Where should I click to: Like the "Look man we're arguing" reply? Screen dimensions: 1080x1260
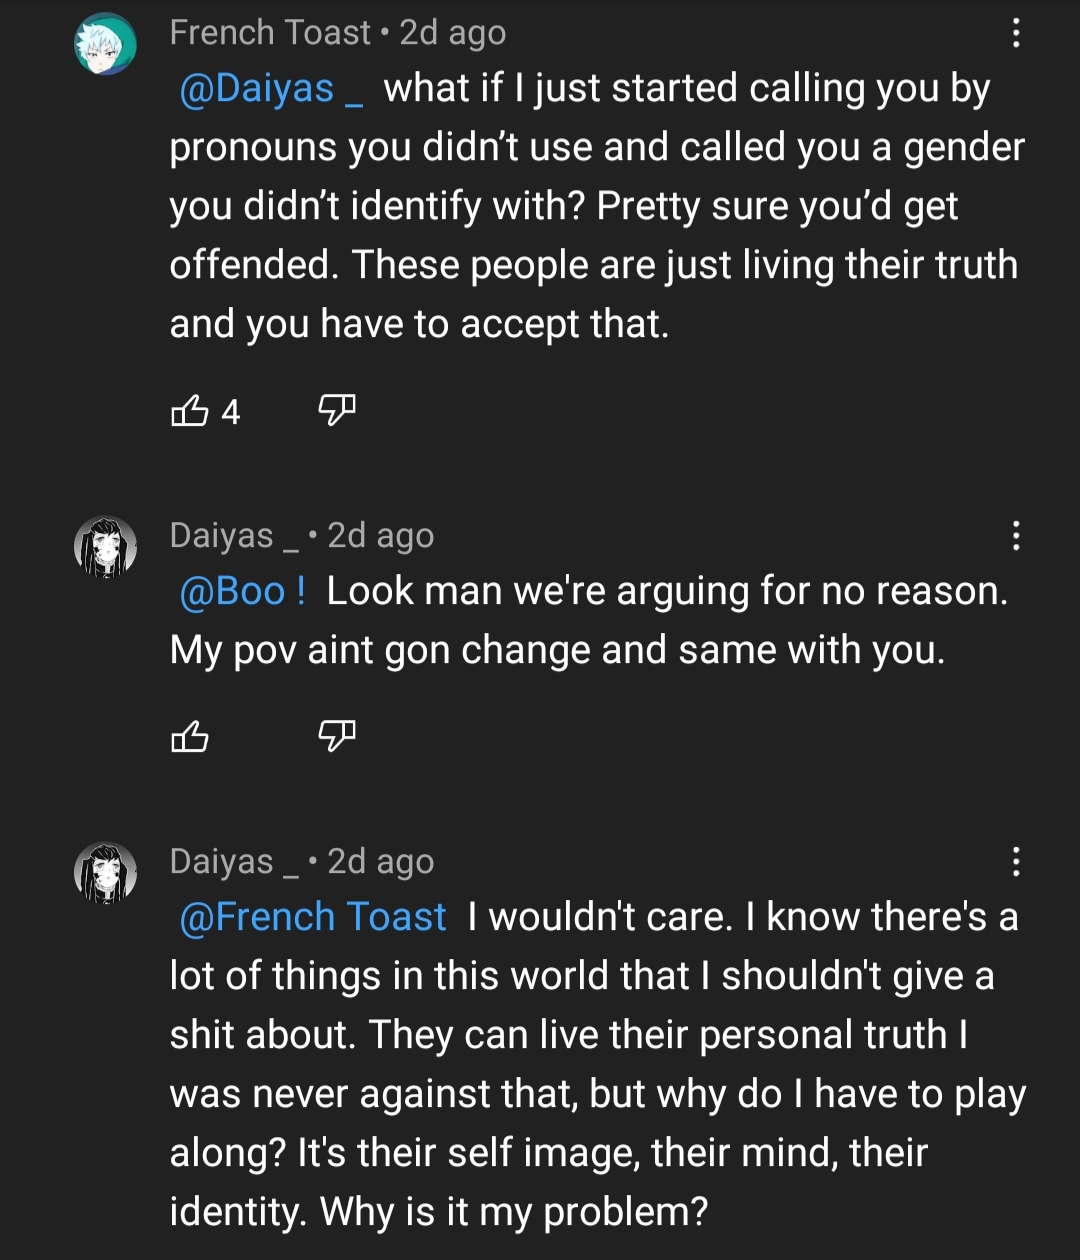click(190, 737)
